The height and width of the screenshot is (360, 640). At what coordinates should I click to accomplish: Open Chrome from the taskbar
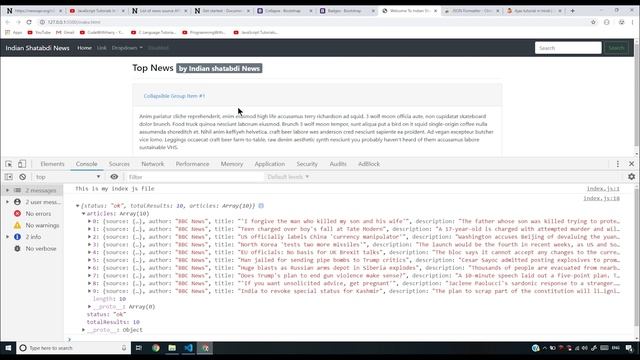click(x=156, y=348)
